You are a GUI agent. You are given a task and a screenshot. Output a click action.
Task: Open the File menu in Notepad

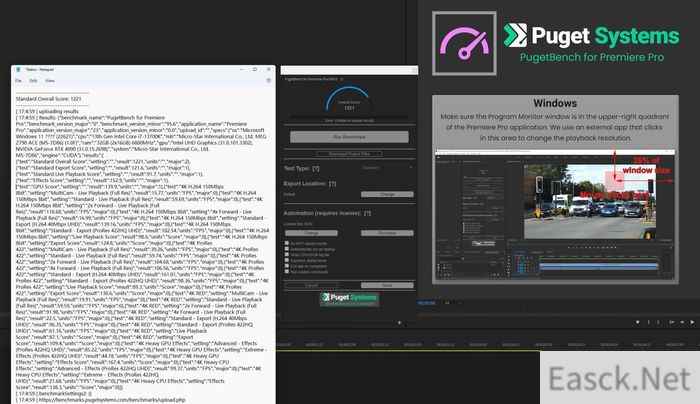tap(18, 81)
